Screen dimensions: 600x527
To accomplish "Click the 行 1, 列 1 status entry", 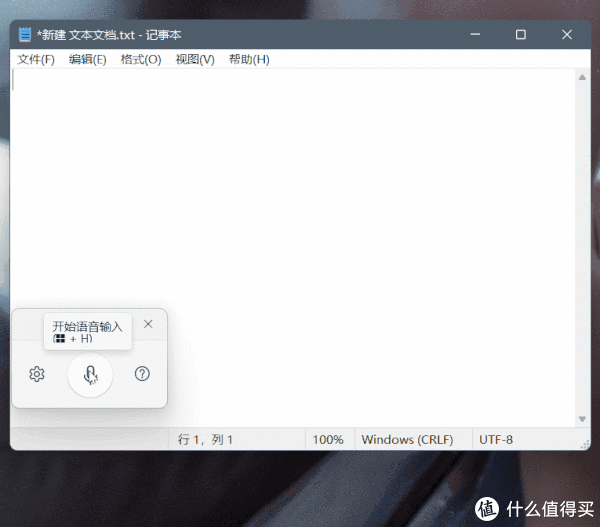I will tap(205, 439).
